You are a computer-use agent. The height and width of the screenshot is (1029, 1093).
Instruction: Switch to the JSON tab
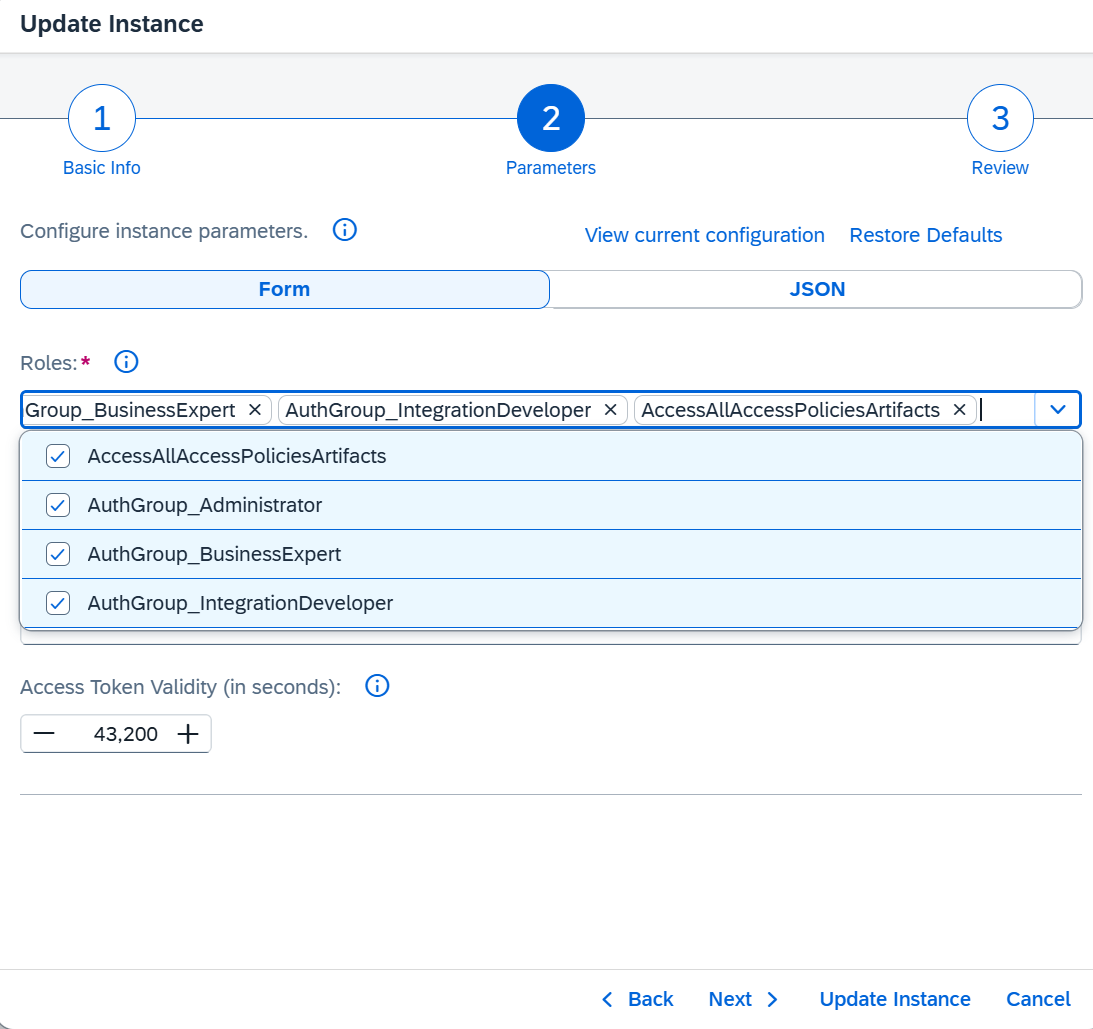click(x=816, y=289)
